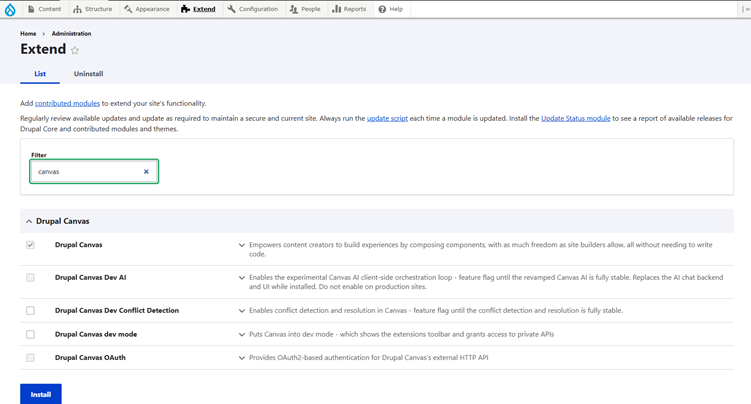Click the Drupal Canvas module label
Viewport: 751px width, 404px height.
coord(79,245)
